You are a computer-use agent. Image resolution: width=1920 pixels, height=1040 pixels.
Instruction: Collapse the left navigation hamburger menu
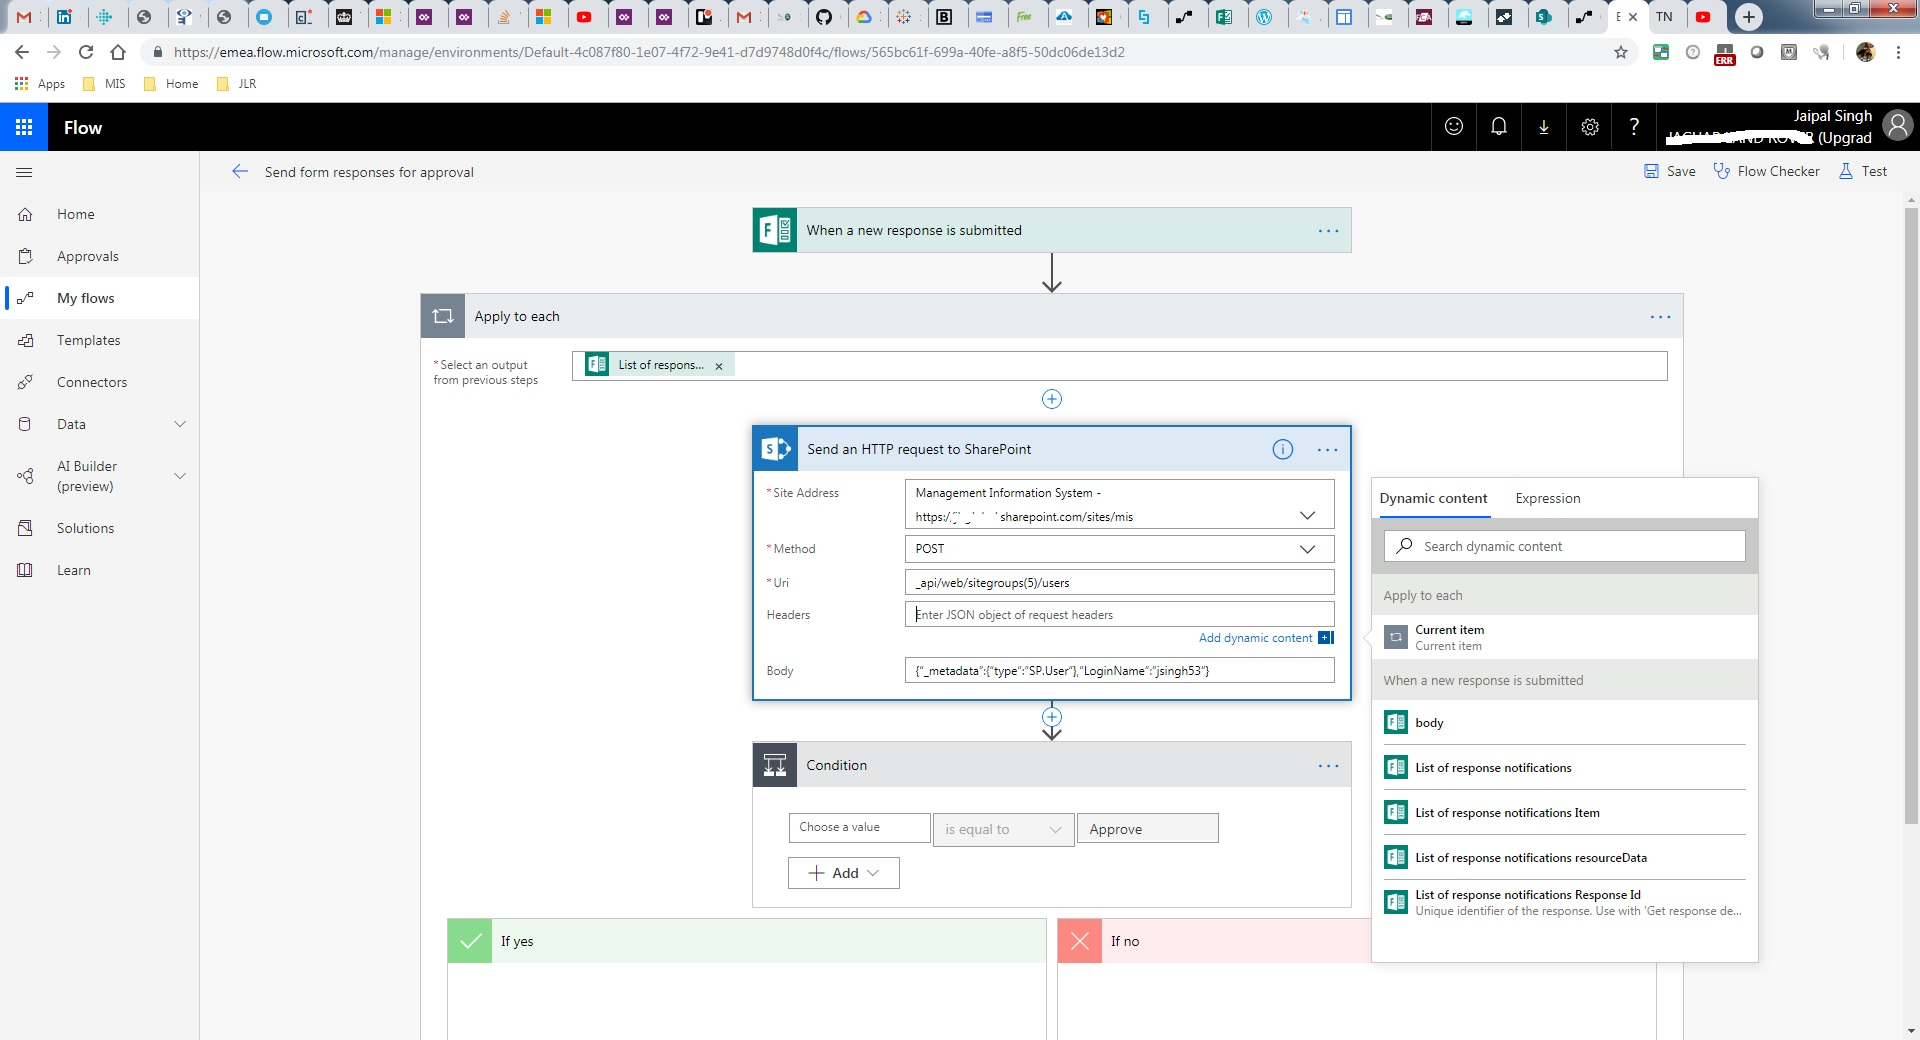coord(25,172)
